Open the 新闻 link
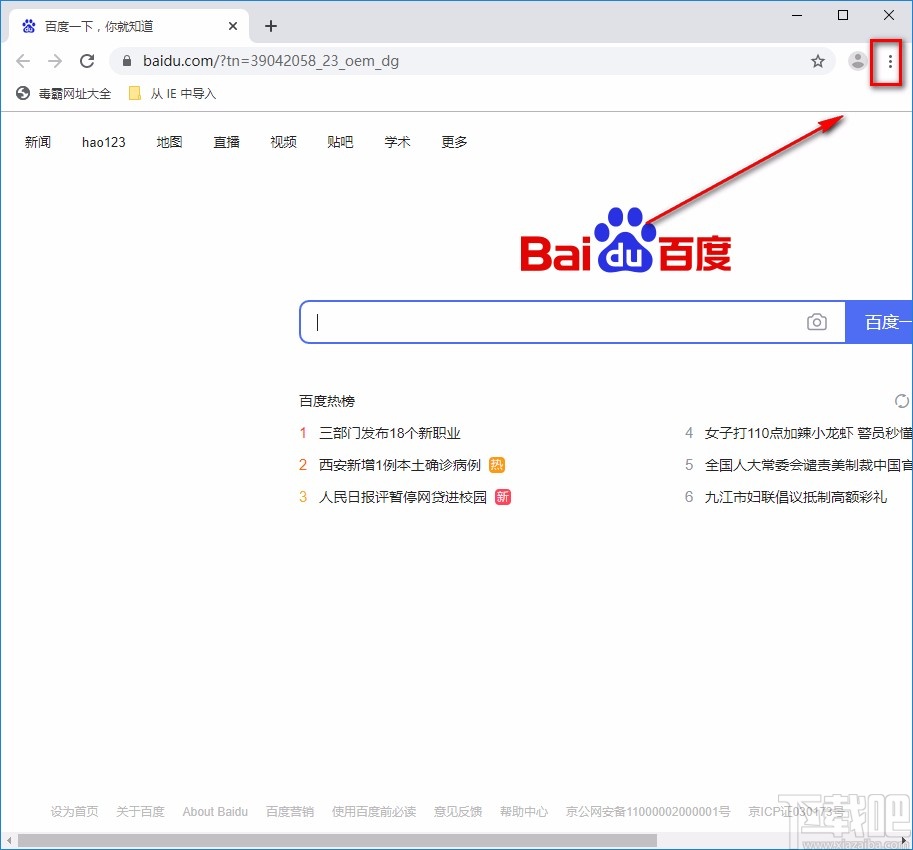The width and height of the screenshot is (913, 850). point(38,142)
